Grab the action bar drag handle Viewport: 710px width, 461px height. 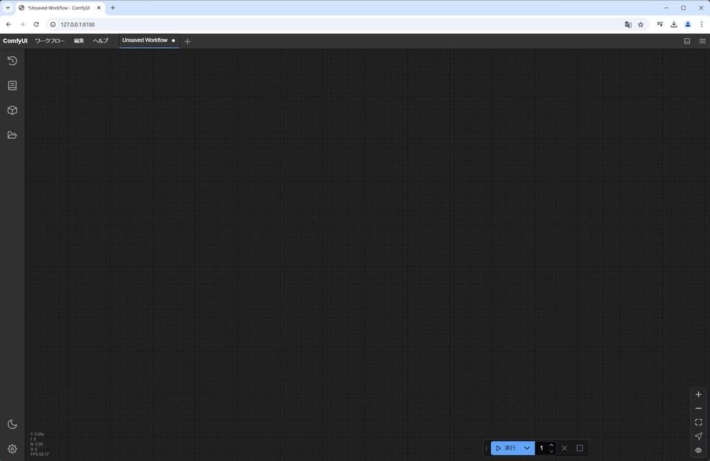pyautogui.click(x=486, y=448)
